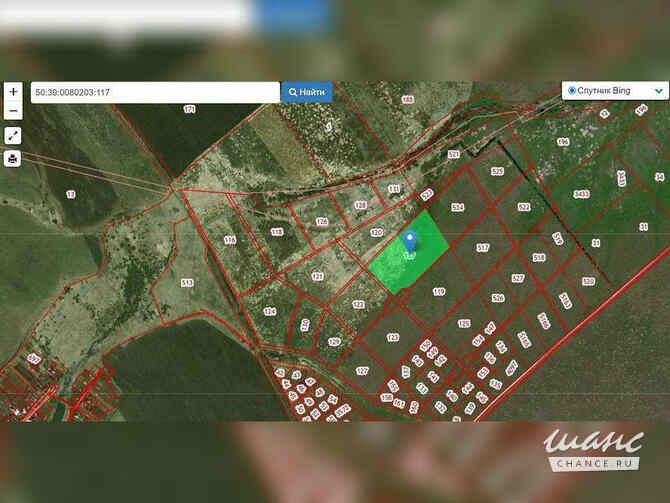This screenshot has width=670, height=503.
Task: Expand layer list via chevron arrow
Action: pos(658,91)
